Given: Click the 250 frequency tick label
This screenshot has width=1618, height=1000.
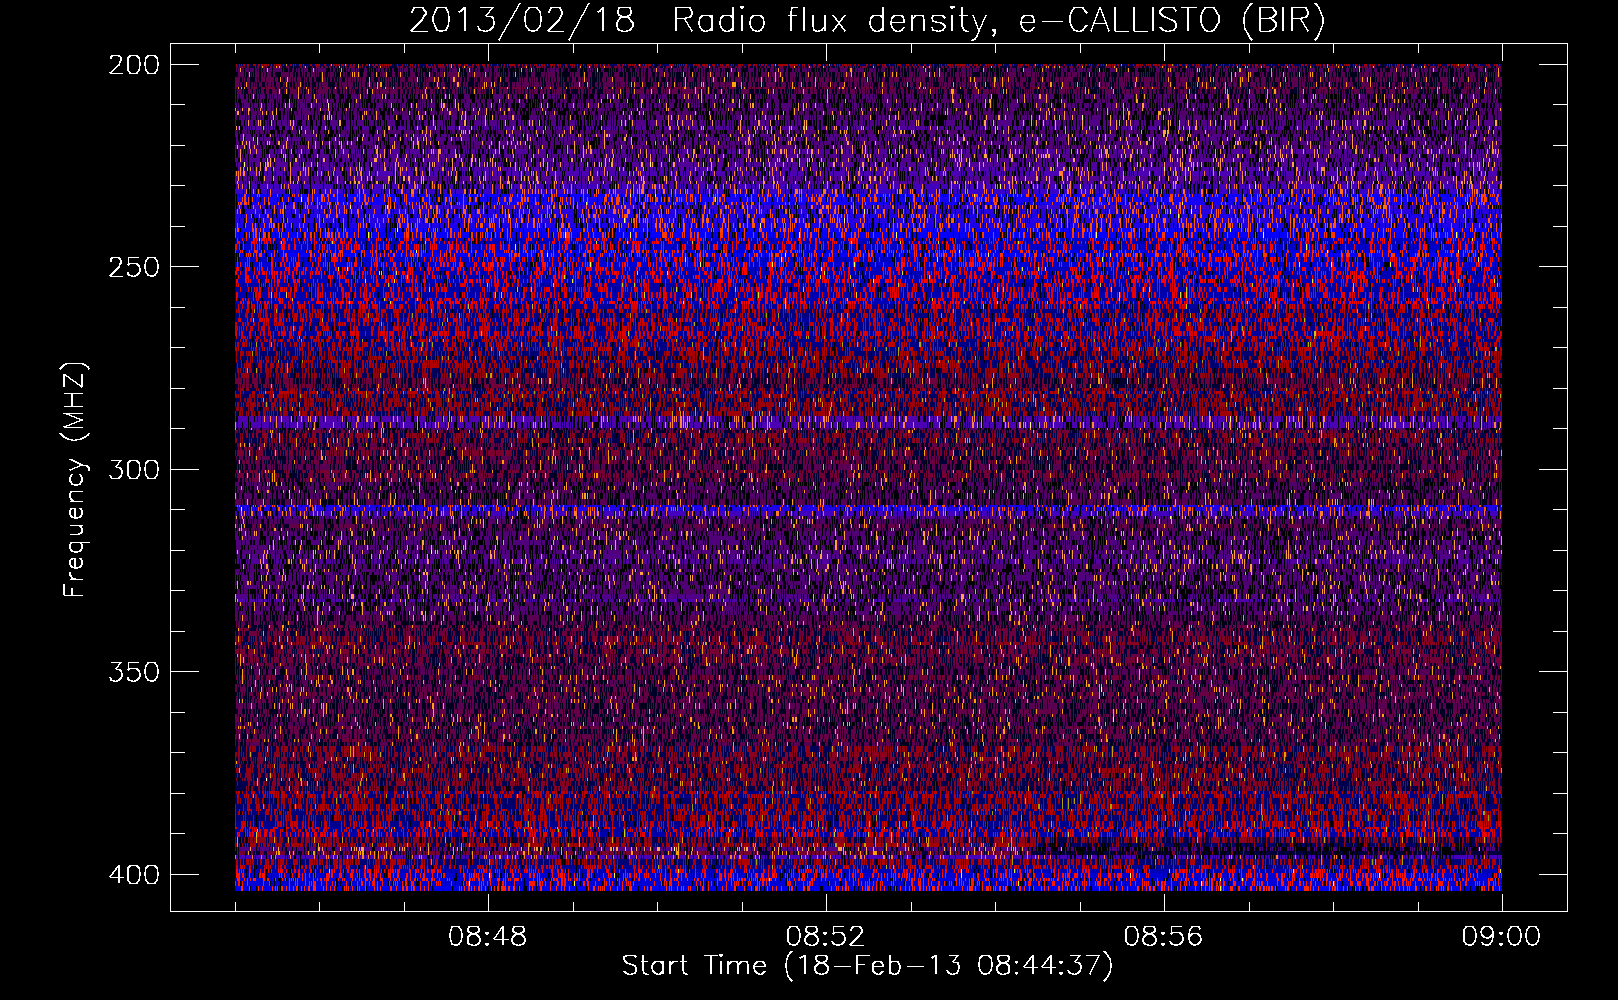Looking at the screenshot, I should coord(133,267).
